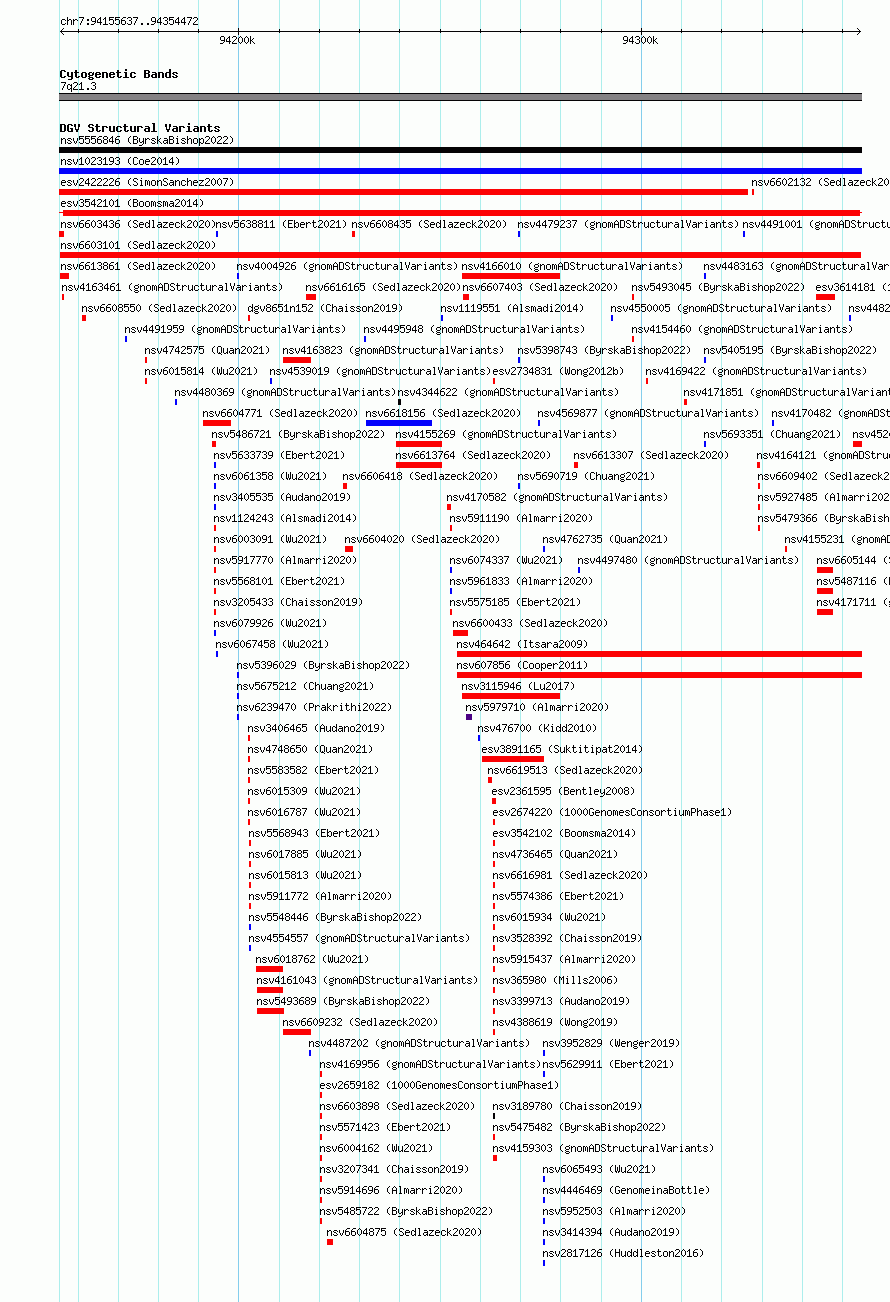Click the nsv4497480 (gnomADStructuralVariants) label
890x1302 pixels.
tap(688, 560)
